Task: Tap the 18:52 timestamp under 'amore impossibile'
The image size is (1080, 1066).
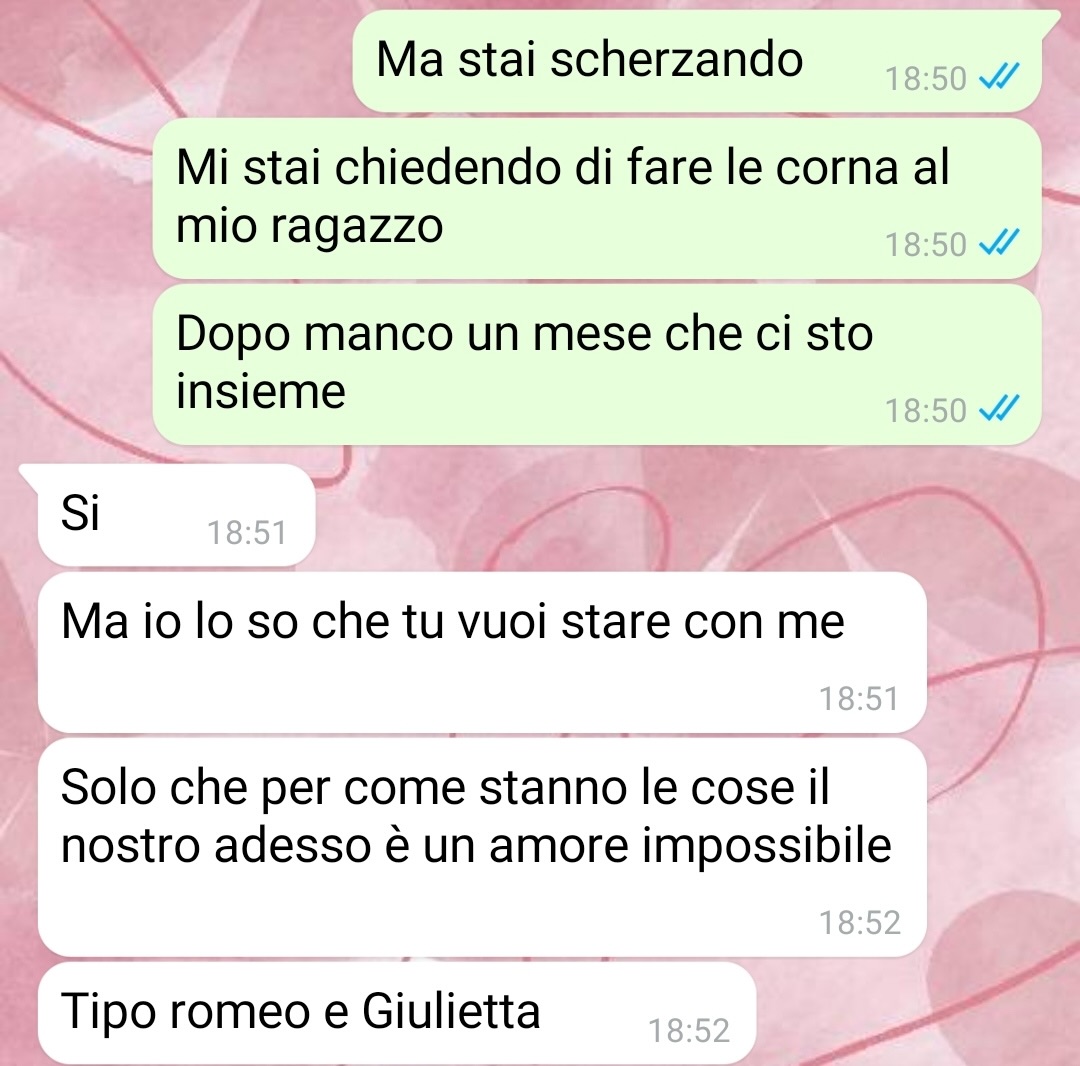Action: point(860,923)
